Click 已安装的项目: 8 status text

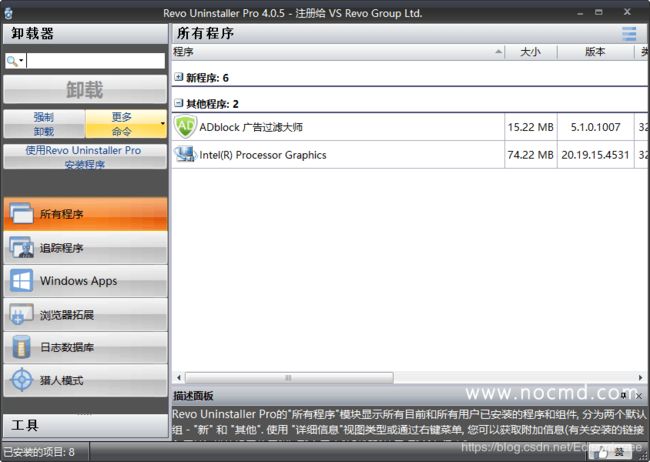(x=39, y=452)
